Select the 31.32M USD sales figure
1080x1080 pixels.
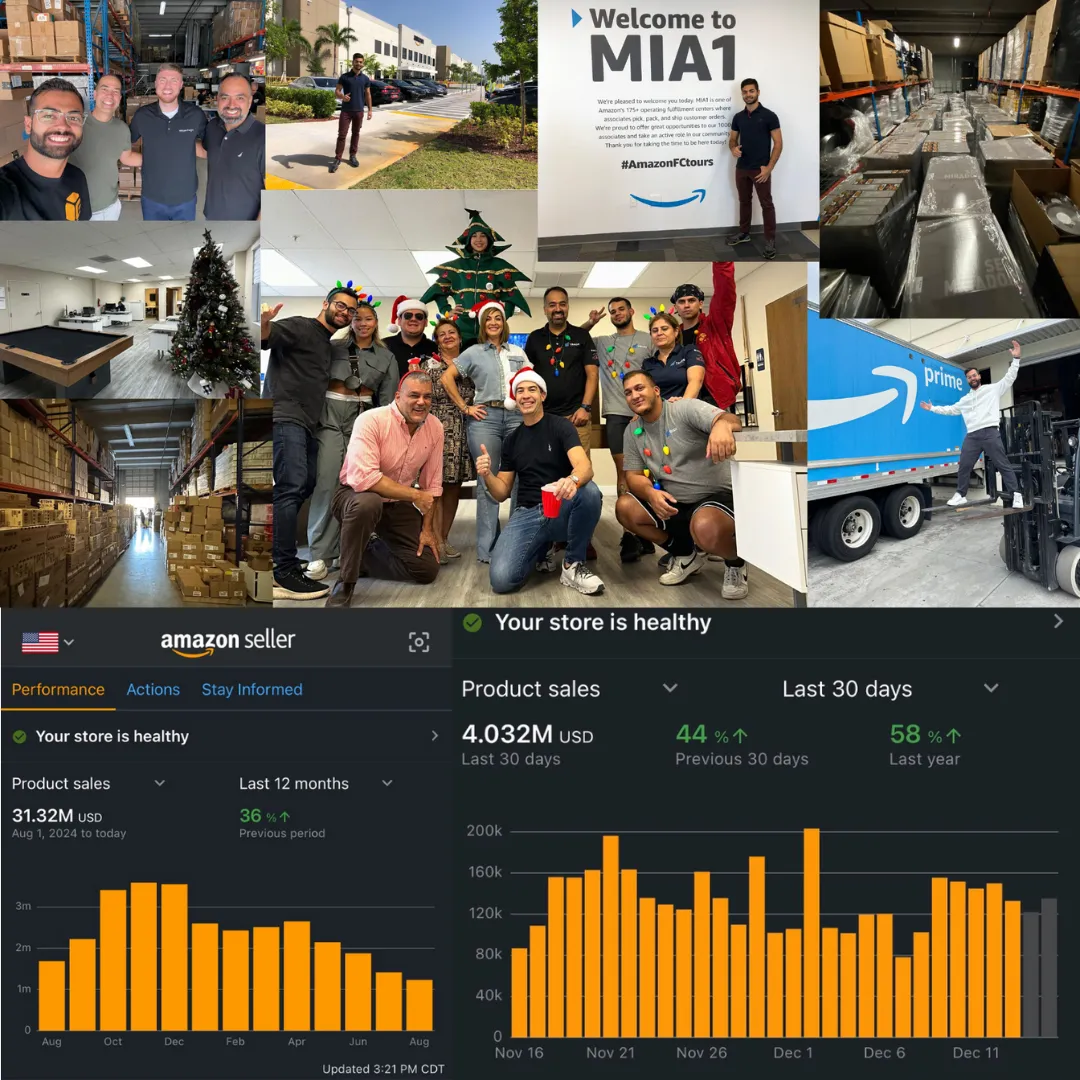(57, 816)
